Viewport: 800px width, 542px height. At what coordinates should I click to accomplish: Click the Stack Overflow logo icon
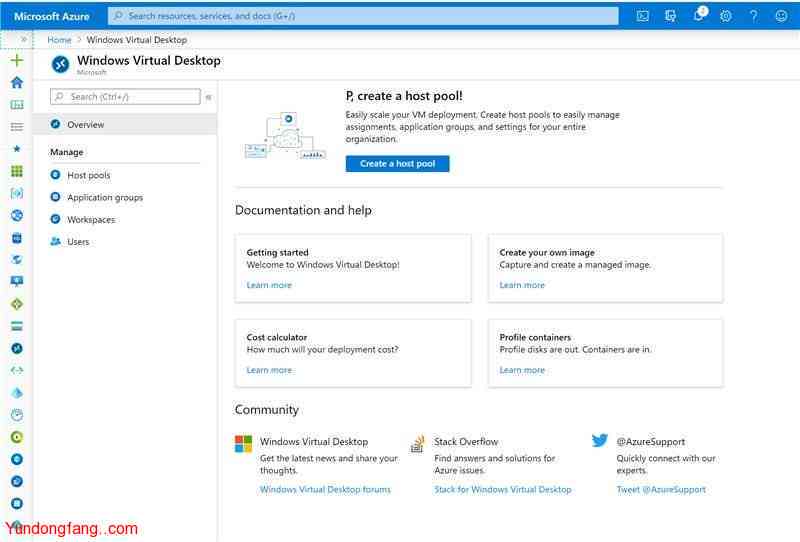click(418, 444)
